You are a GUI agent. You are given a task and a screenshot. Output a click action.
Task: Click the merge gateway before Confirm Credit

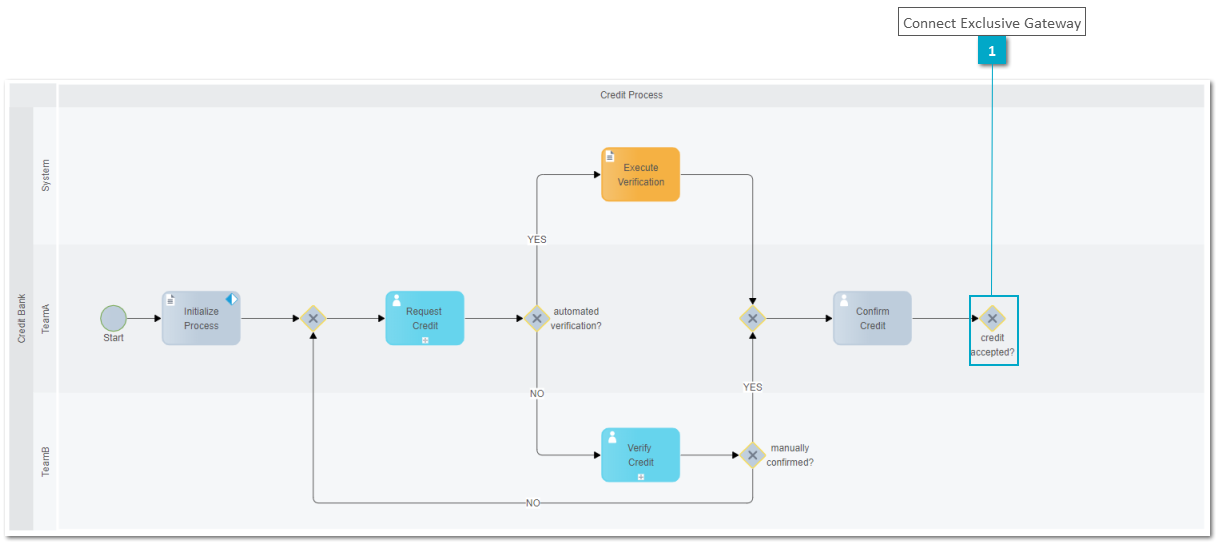click(x=752, y=318)
